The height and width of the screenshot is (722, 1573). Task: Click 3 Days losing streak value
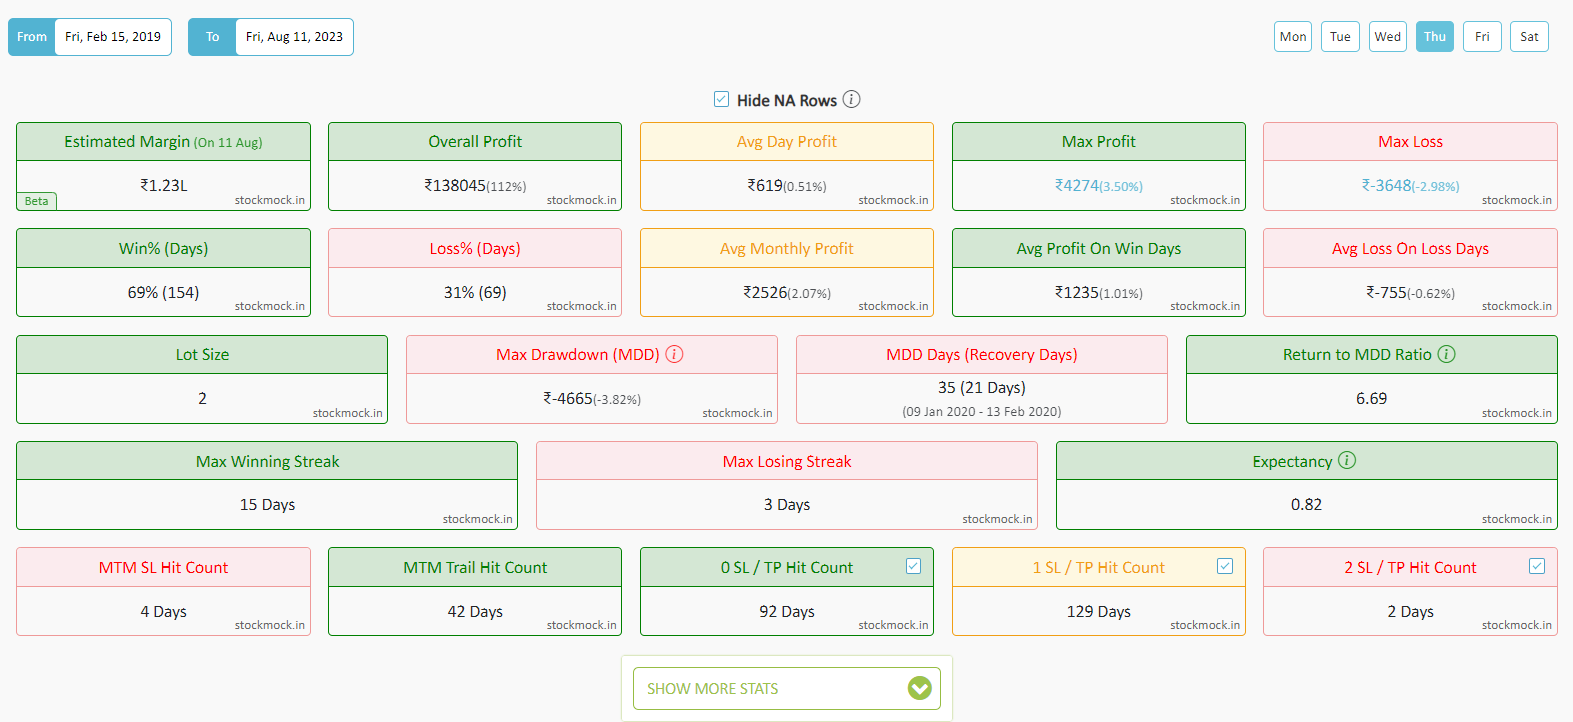787,505
